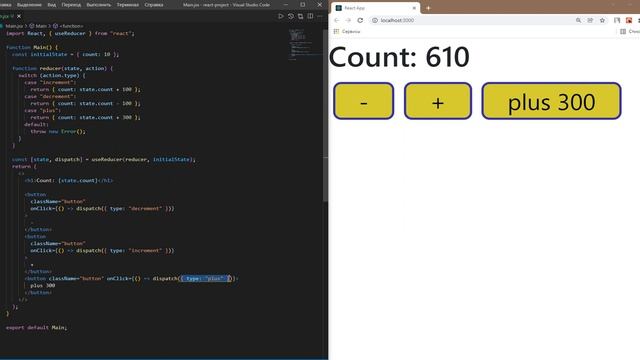Click the import React code line
Viewport: 640px width, 360px height.
tap(70, 33)
